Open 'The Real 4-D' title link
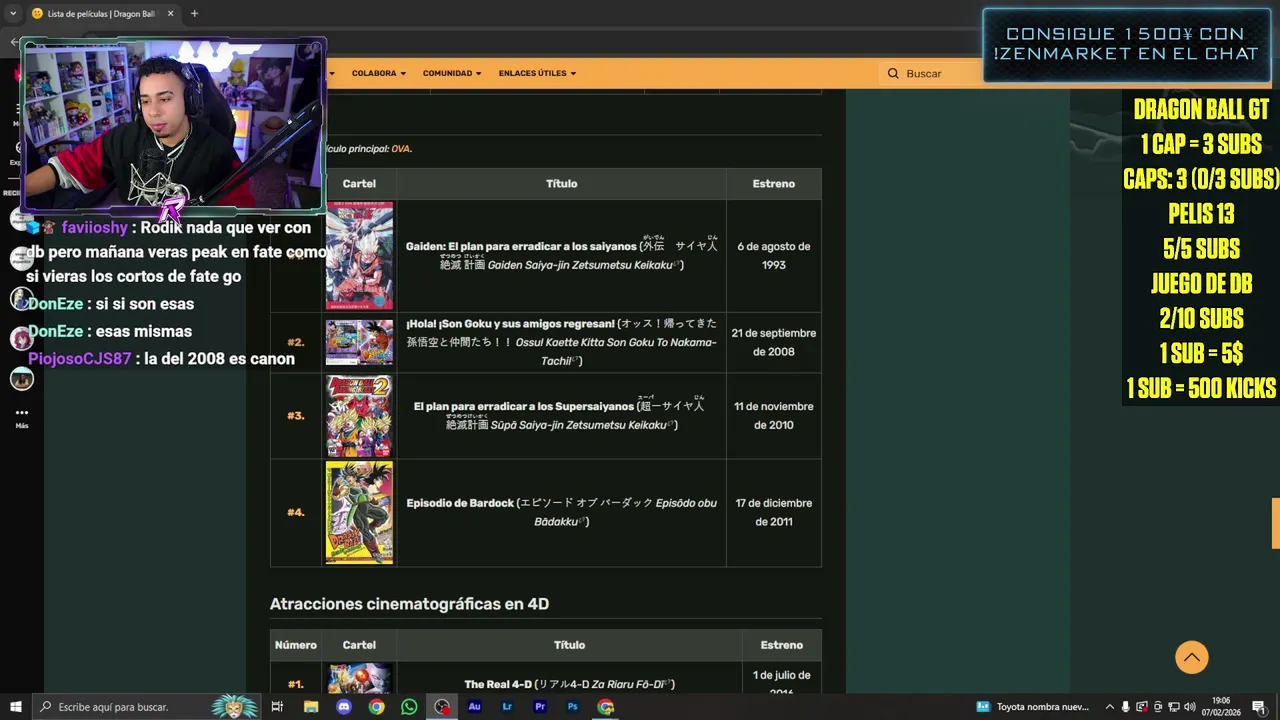 498,684
